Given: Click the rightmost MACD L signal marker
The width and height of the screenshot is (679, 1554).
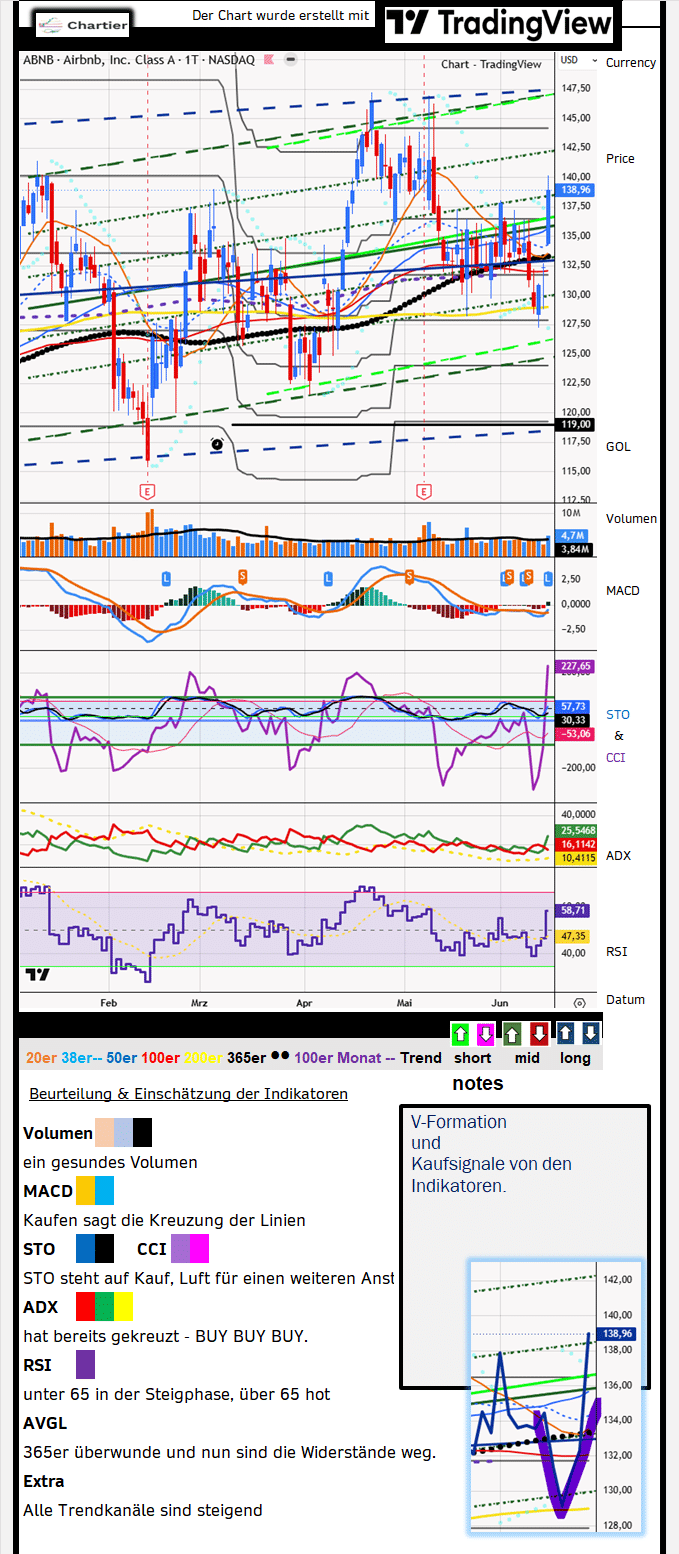Looking at the screenshot, I should (x=547, y=577).
